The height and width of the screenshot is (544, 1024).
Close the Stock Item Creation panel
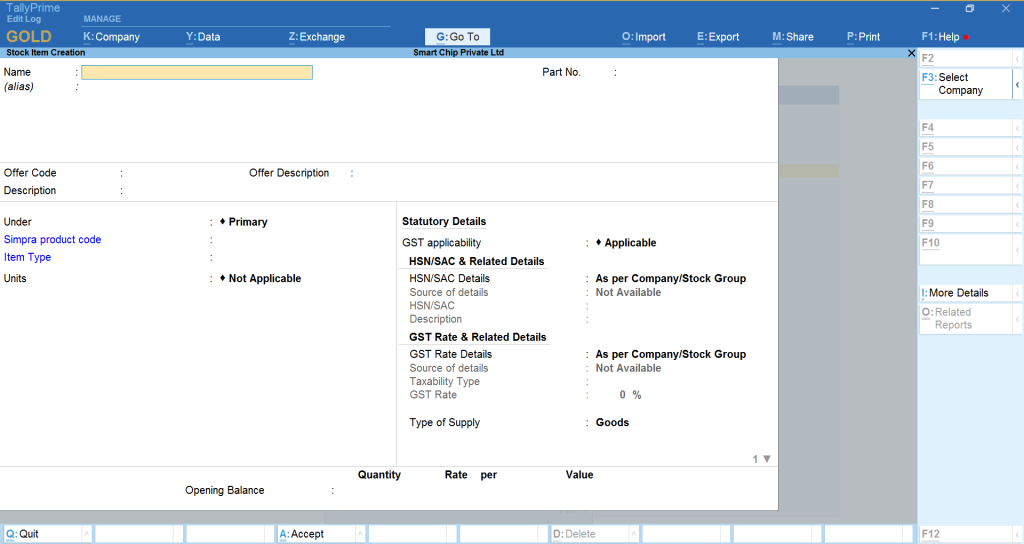click(x=911, y=52)
